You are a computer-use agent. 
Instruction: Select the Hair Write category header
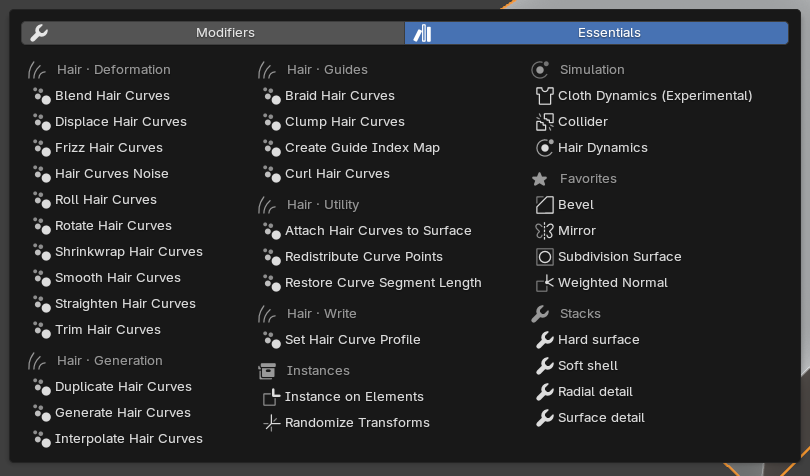[321, 314]
